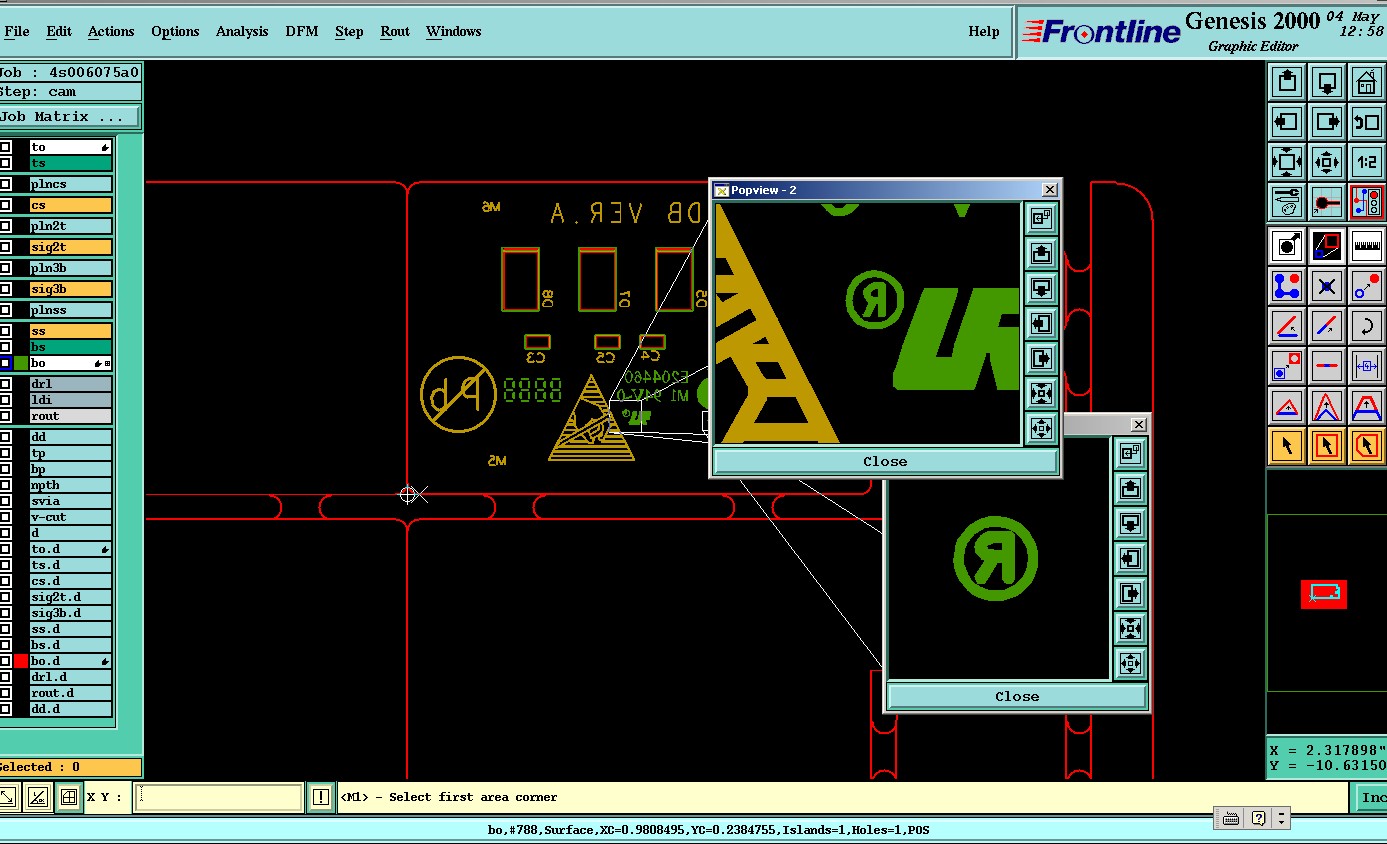Select the pln2t layer name
Viewport: 1387px width, 844px height.
pyautogui.click(x=70, y=226)
